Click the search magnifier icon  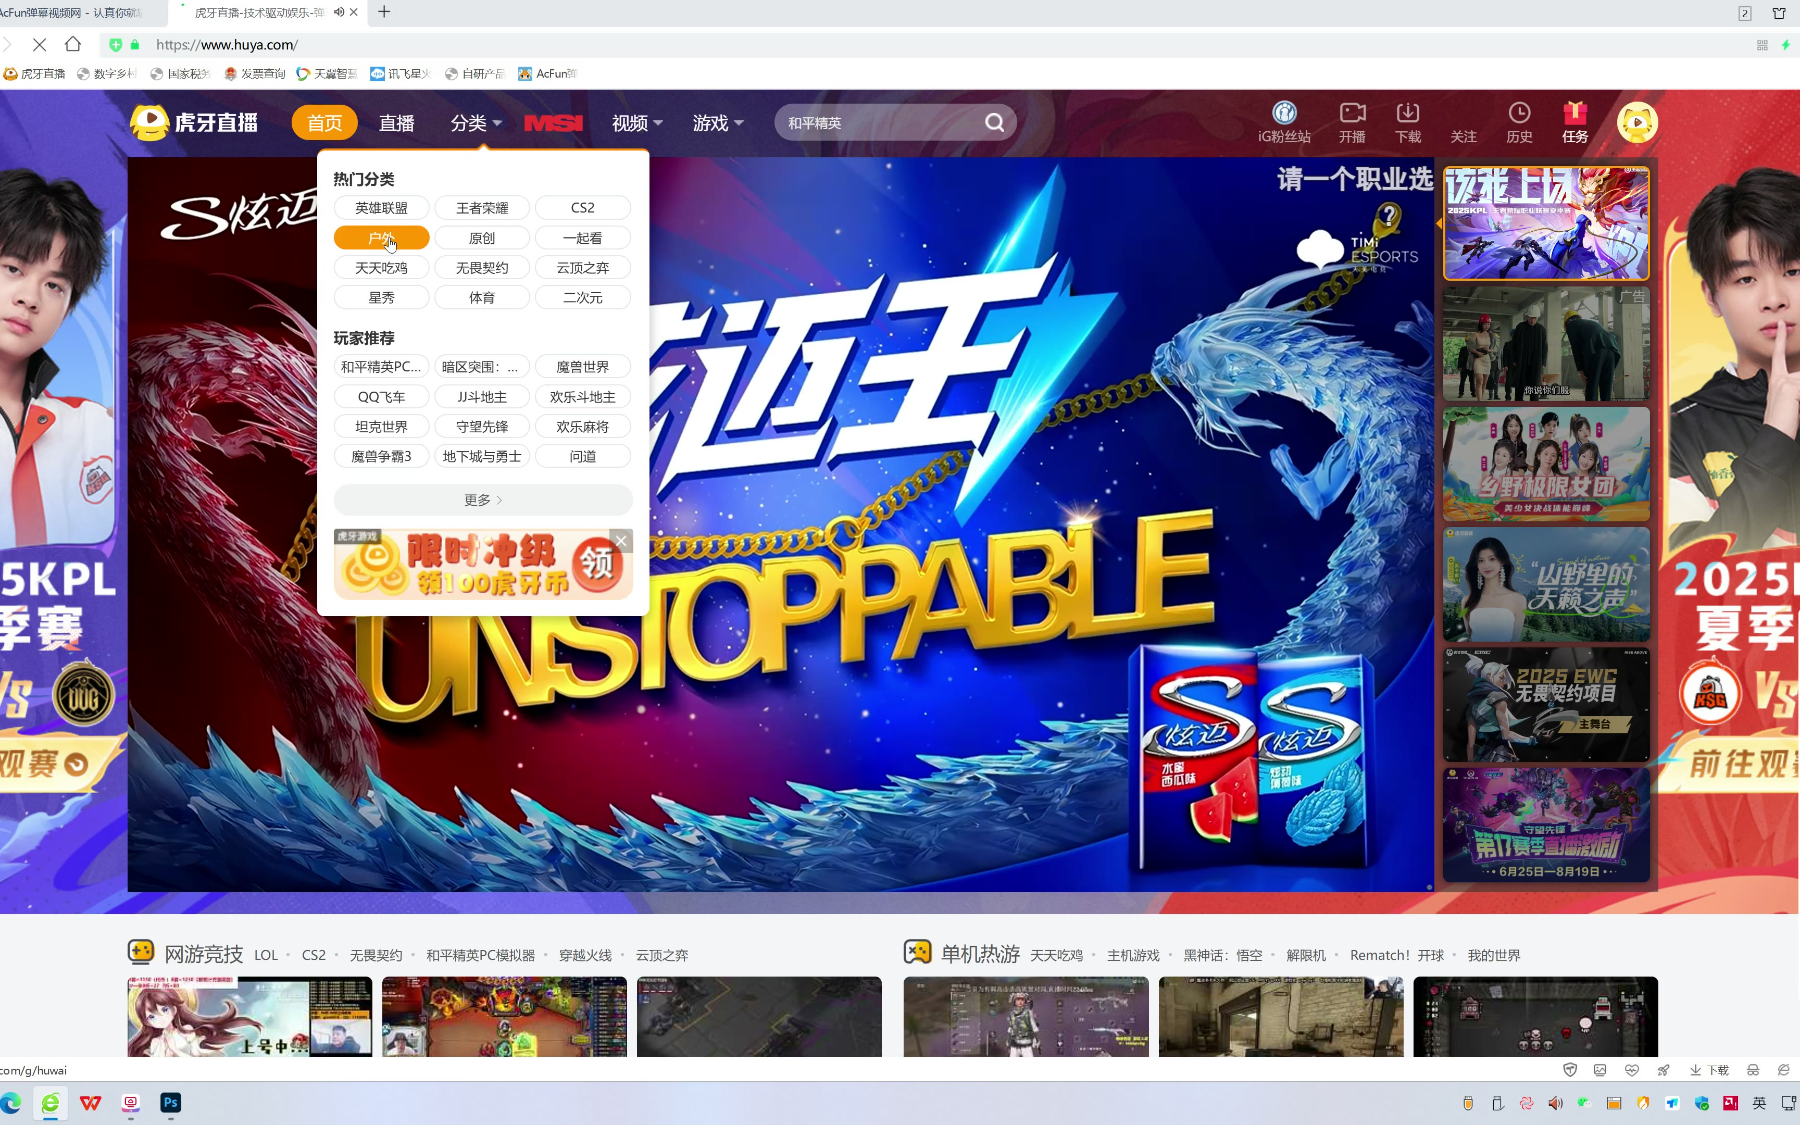(994, 122)
